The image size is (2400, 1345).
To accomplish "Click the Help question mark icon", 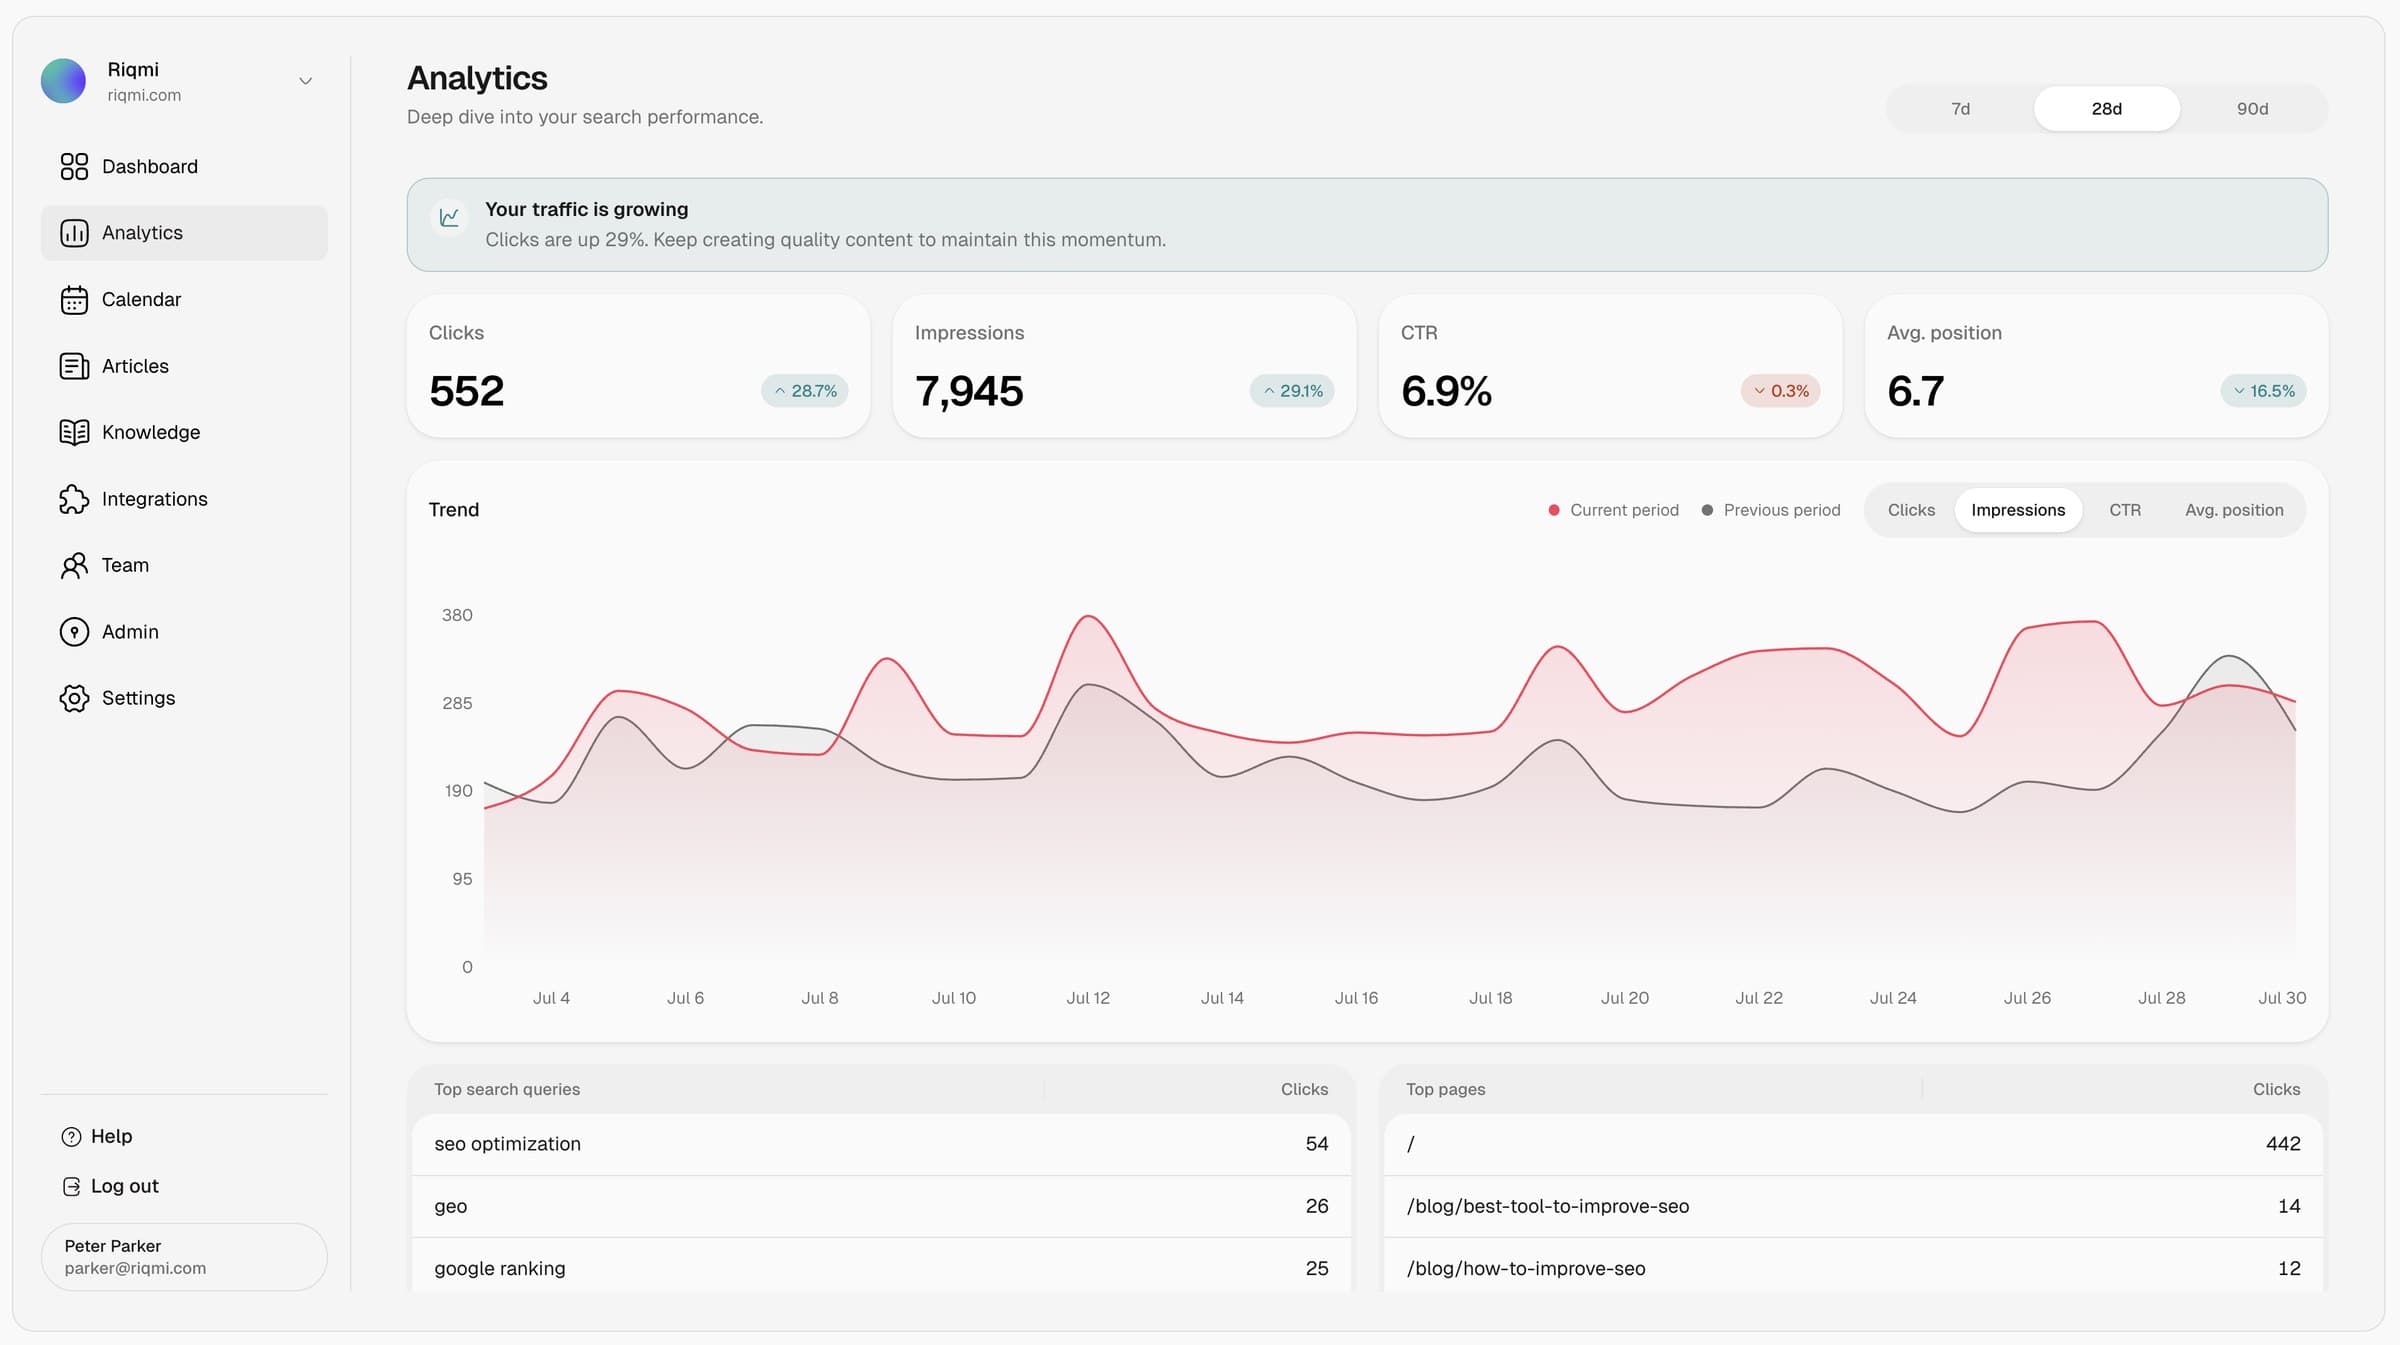I will pyautogui.click(x=71, y=1137).
